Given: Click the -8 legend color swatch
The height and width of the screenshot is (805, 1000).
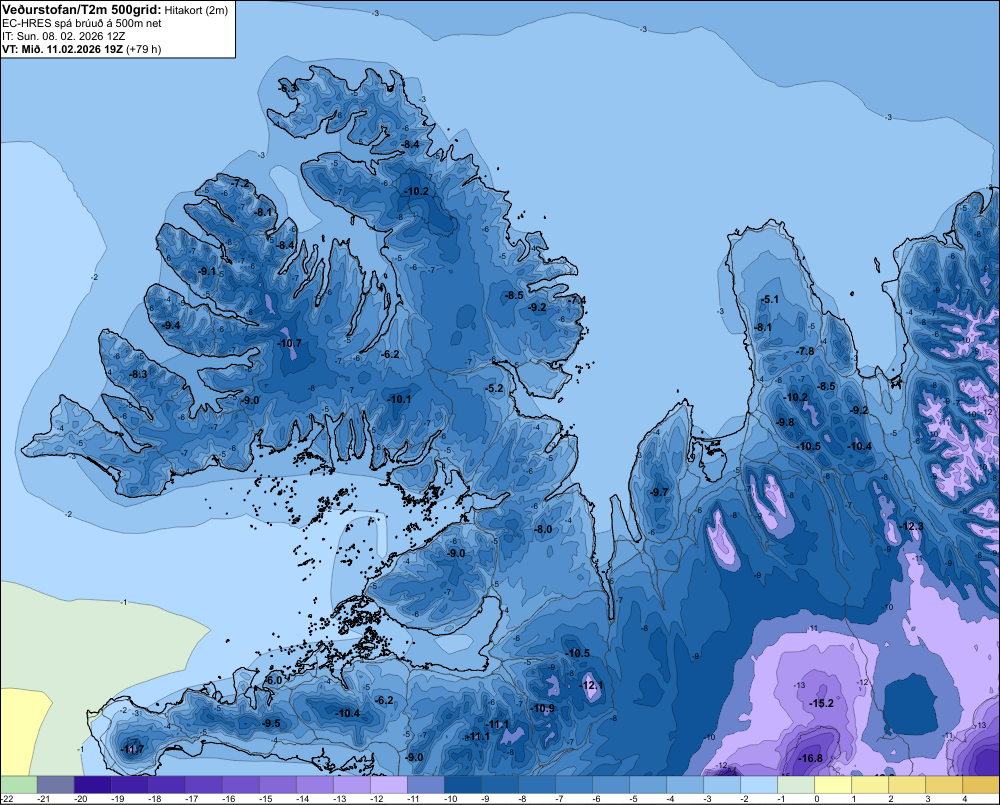Looking at the screenshot, I should pyautogui.click(x=536, y=784).
